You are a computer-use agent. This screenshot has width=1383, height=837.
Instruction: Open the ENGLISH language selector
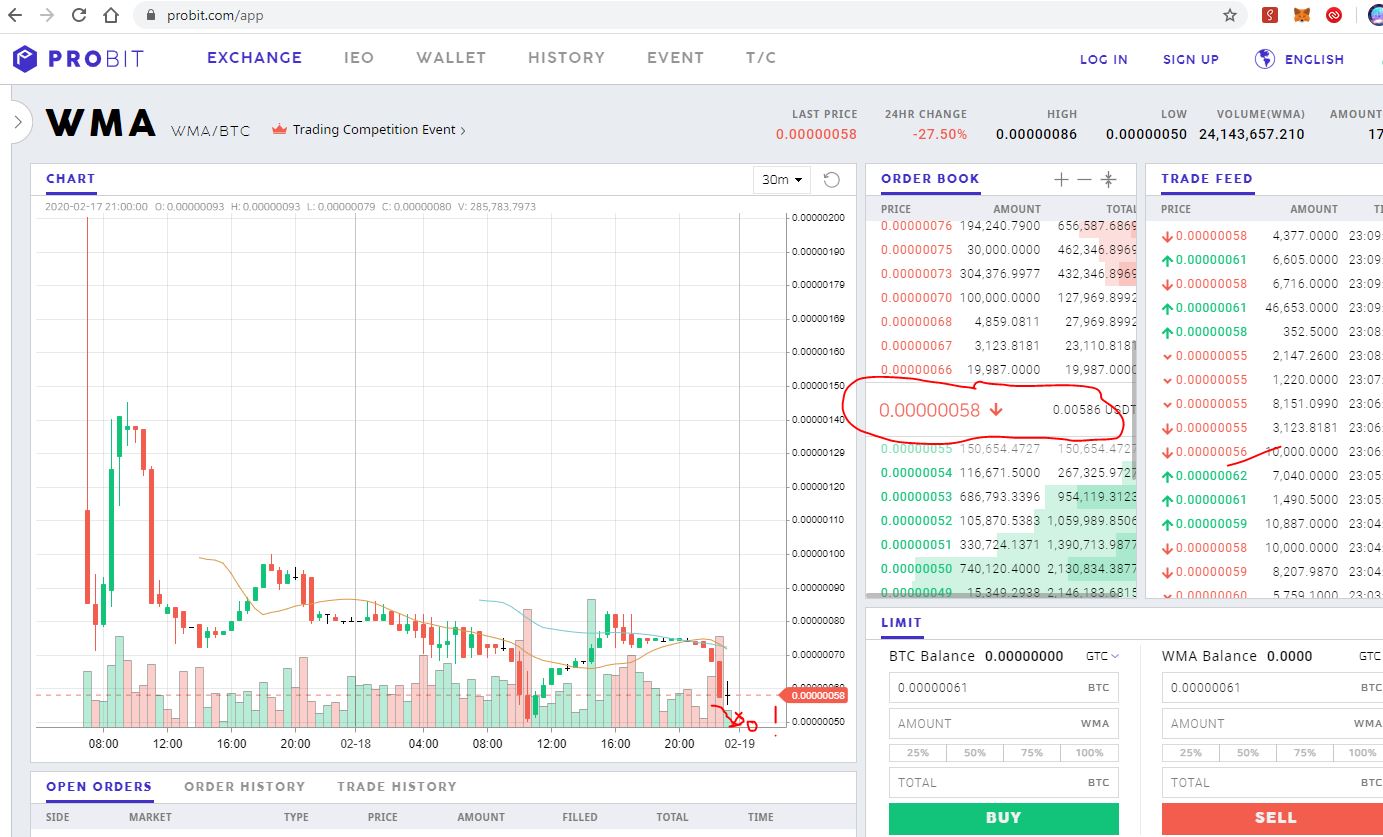tap(1314, 59)
